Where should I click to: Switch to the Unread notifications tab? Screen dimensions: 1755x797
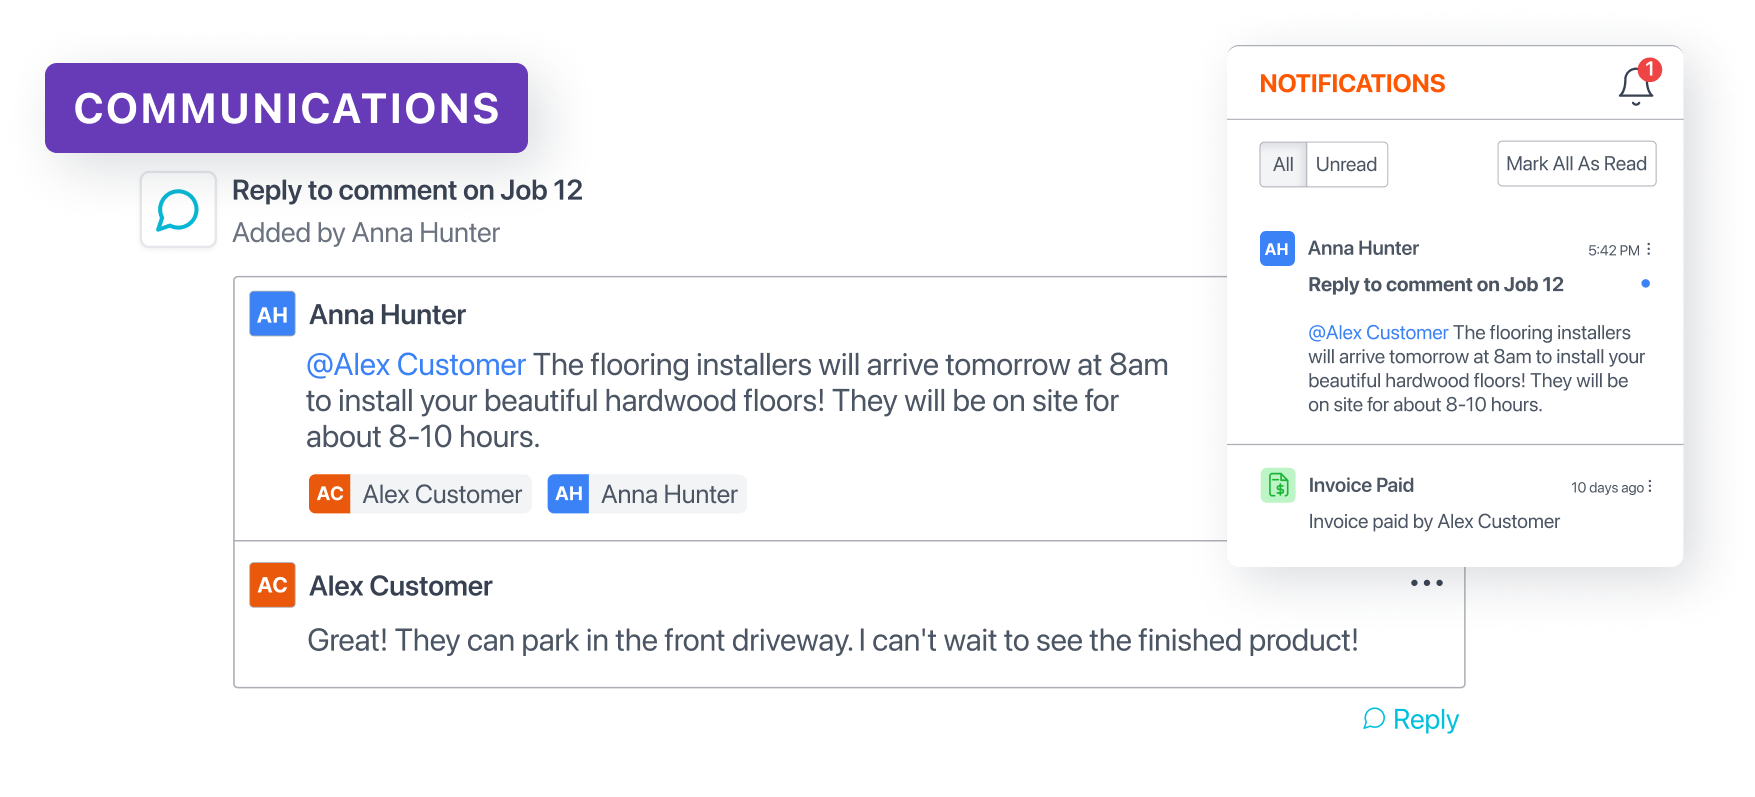[x=1346, y=165]
